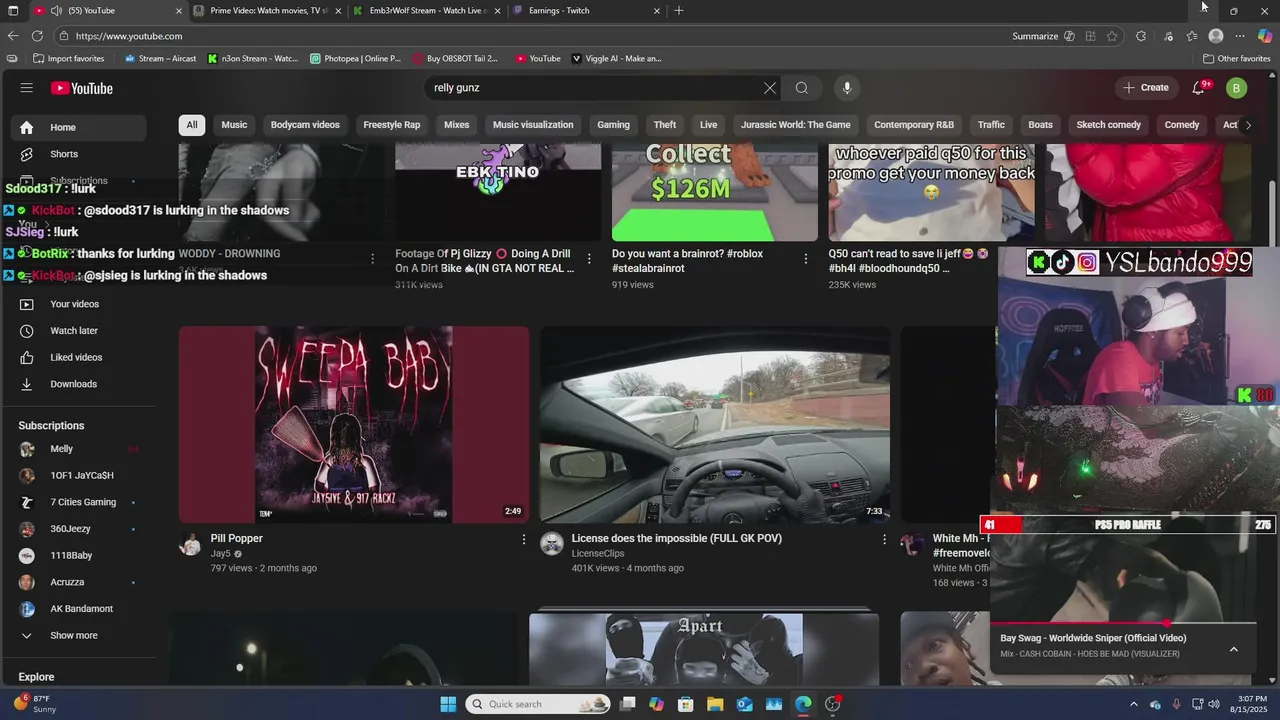This screenshot has width=1280, height=720.
Task: Show hidden system tray icons chevron
Action: [x=1133, y=704]
